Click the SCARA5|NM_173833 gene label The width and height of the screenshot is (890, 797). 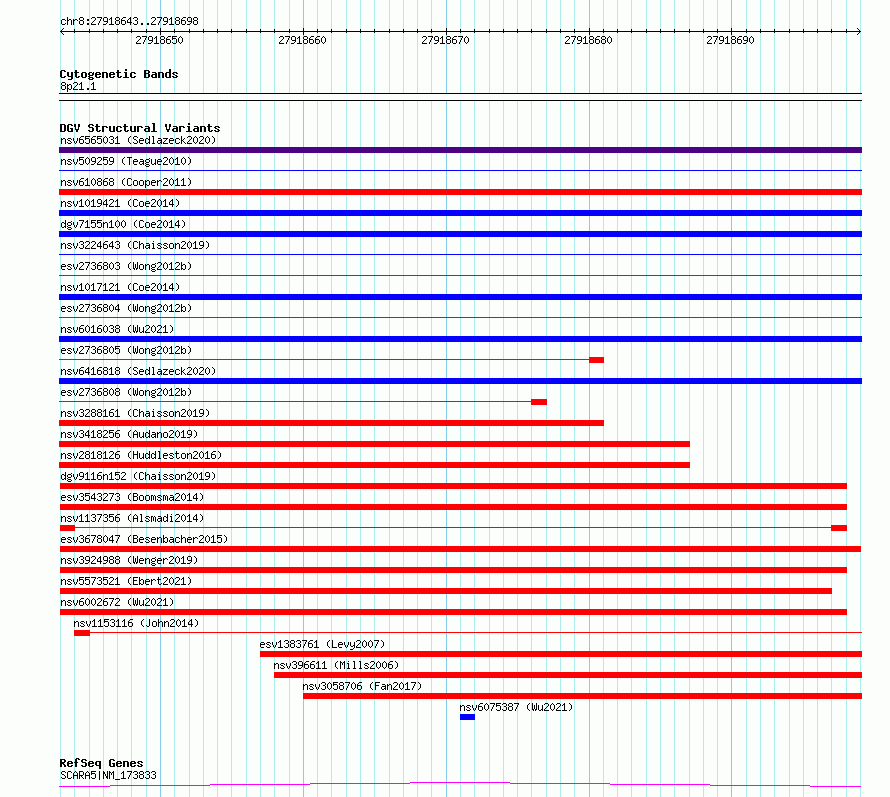pyautogui.click(x=108, y=775)
